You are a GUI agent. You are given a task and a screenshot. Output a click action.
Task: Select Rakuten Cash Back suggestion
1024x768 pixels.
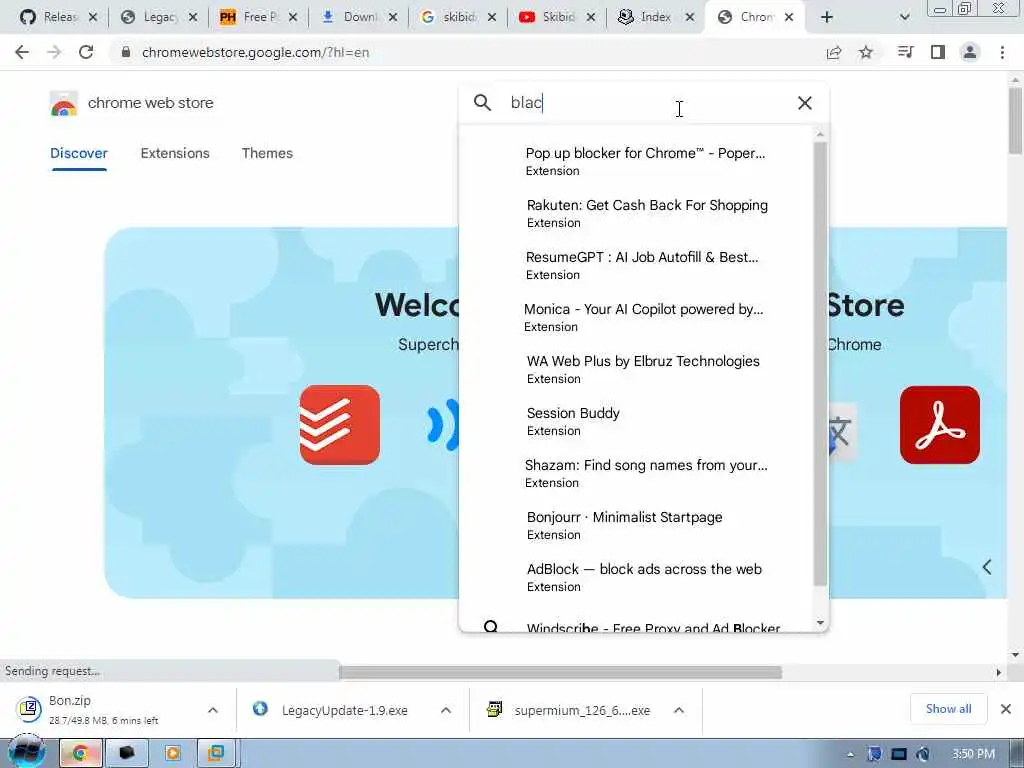(x=637, y=213)
